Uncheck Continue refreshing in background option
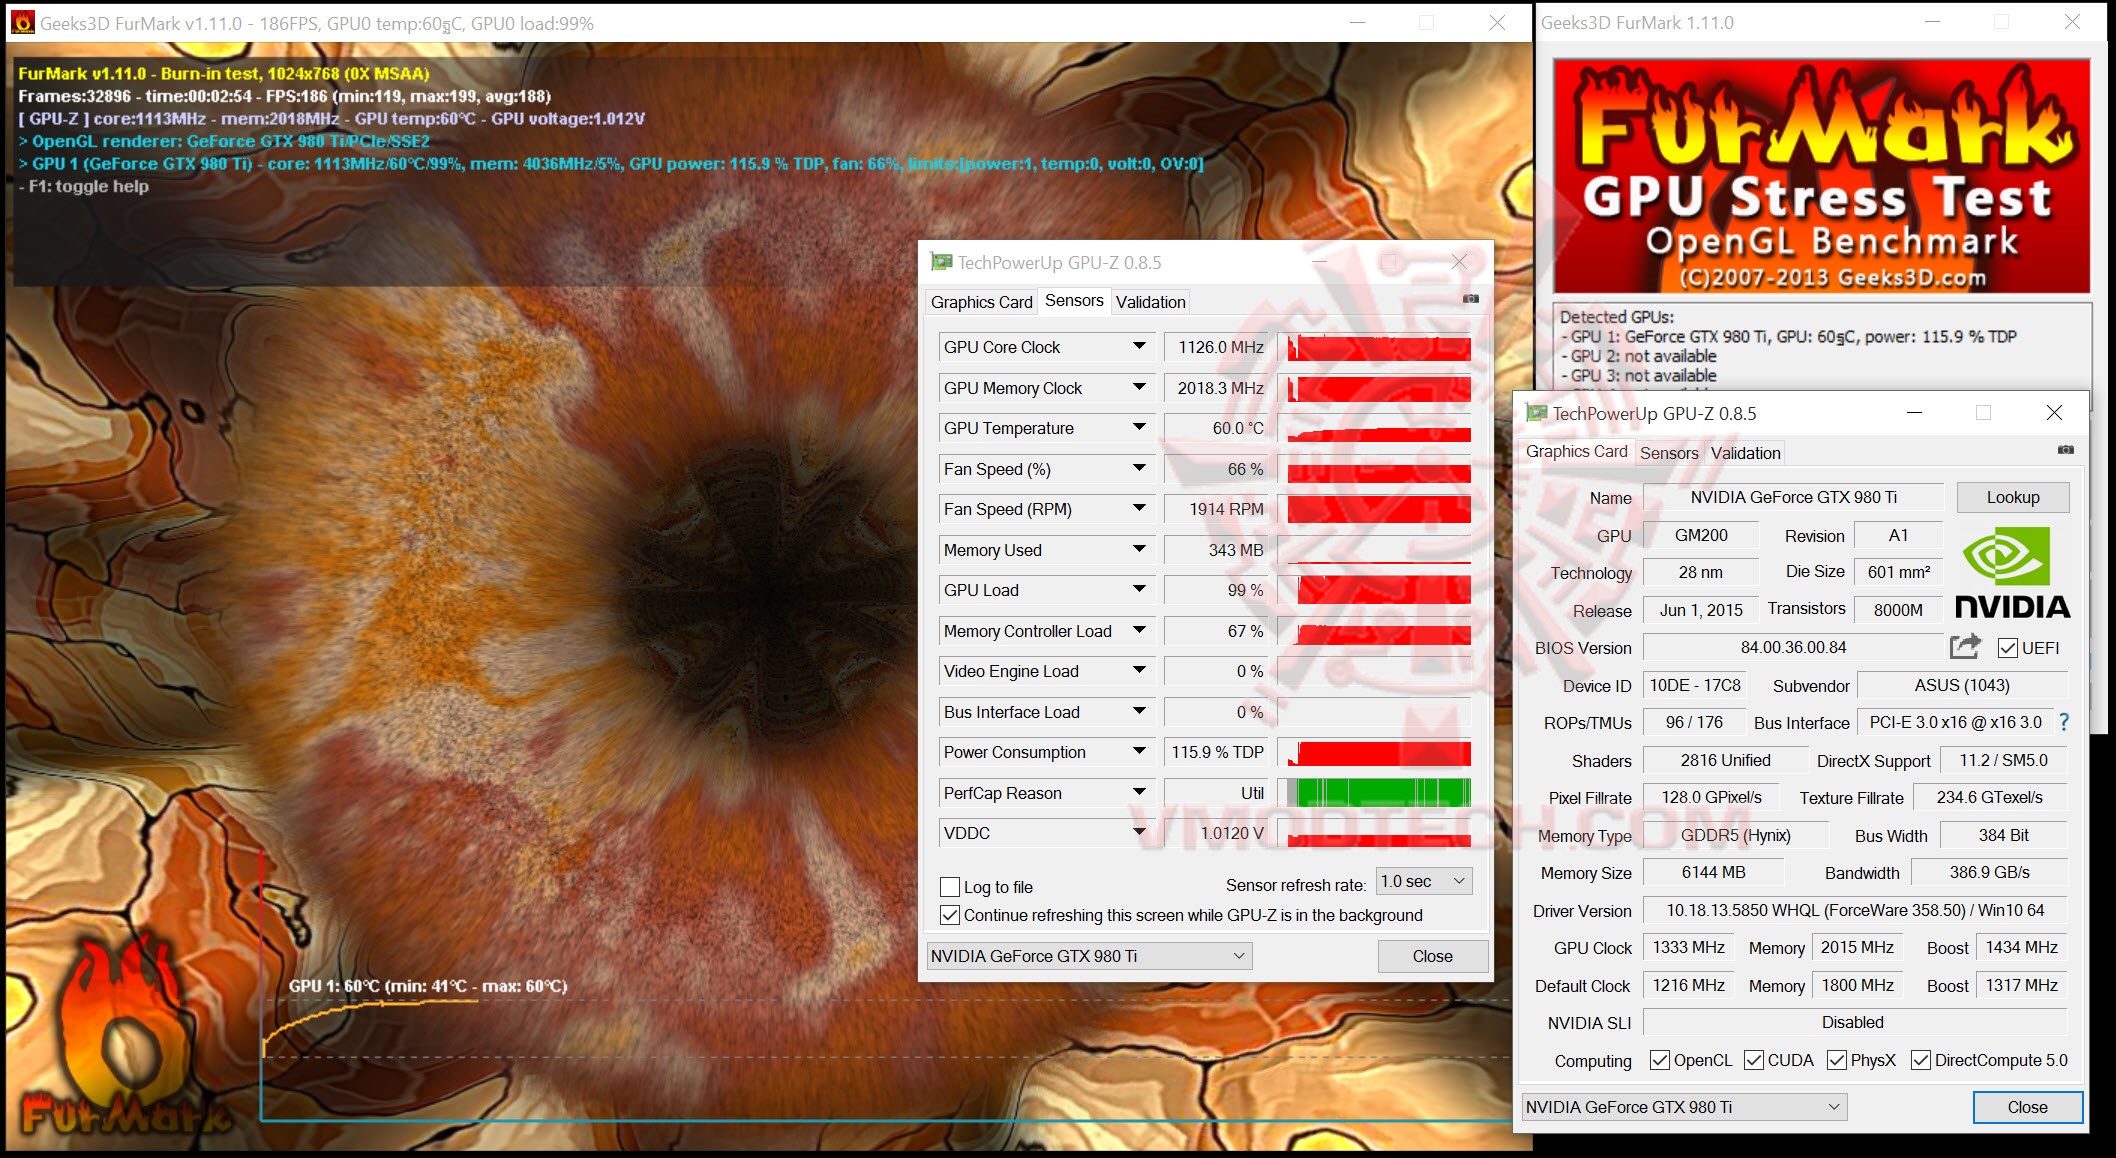 click(x=950, y=915)
